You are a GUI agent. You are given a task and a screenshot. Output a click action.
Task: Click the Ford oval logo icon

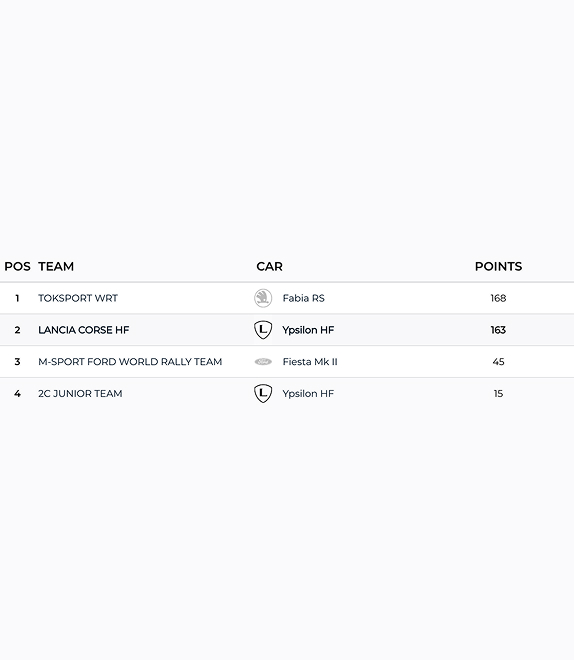pos(263,362)
